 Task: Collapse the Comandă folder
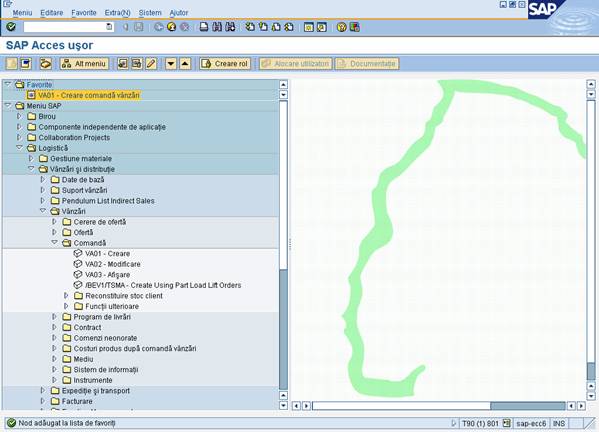[55, 242]
